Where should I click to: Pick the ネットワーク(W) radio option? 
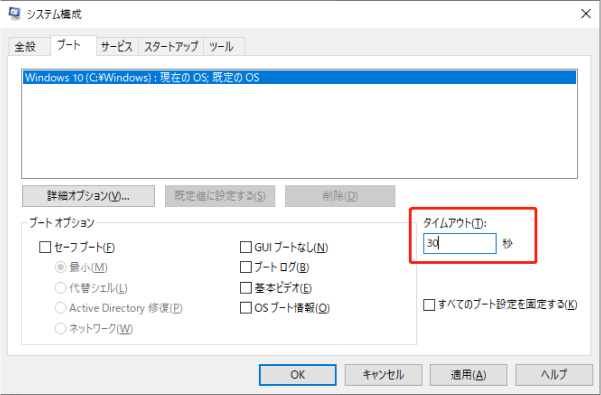click(60, 328)
